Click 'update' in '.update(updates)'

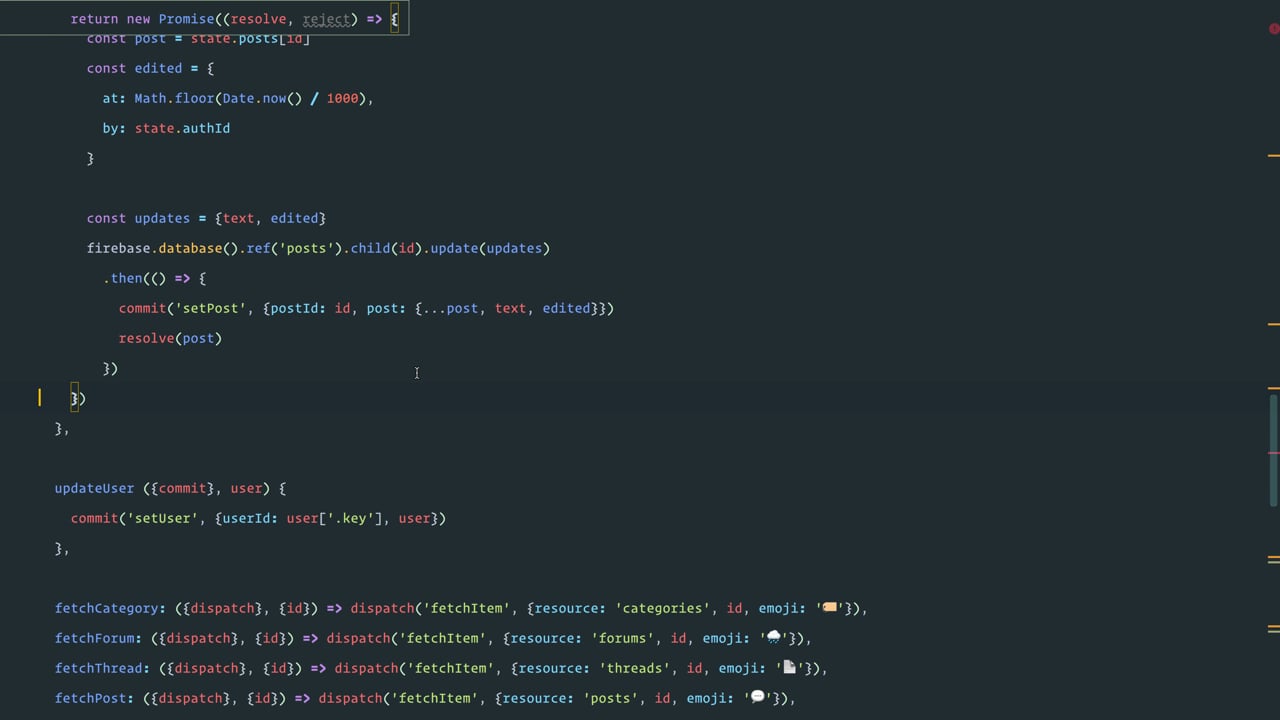pos(455,248)
